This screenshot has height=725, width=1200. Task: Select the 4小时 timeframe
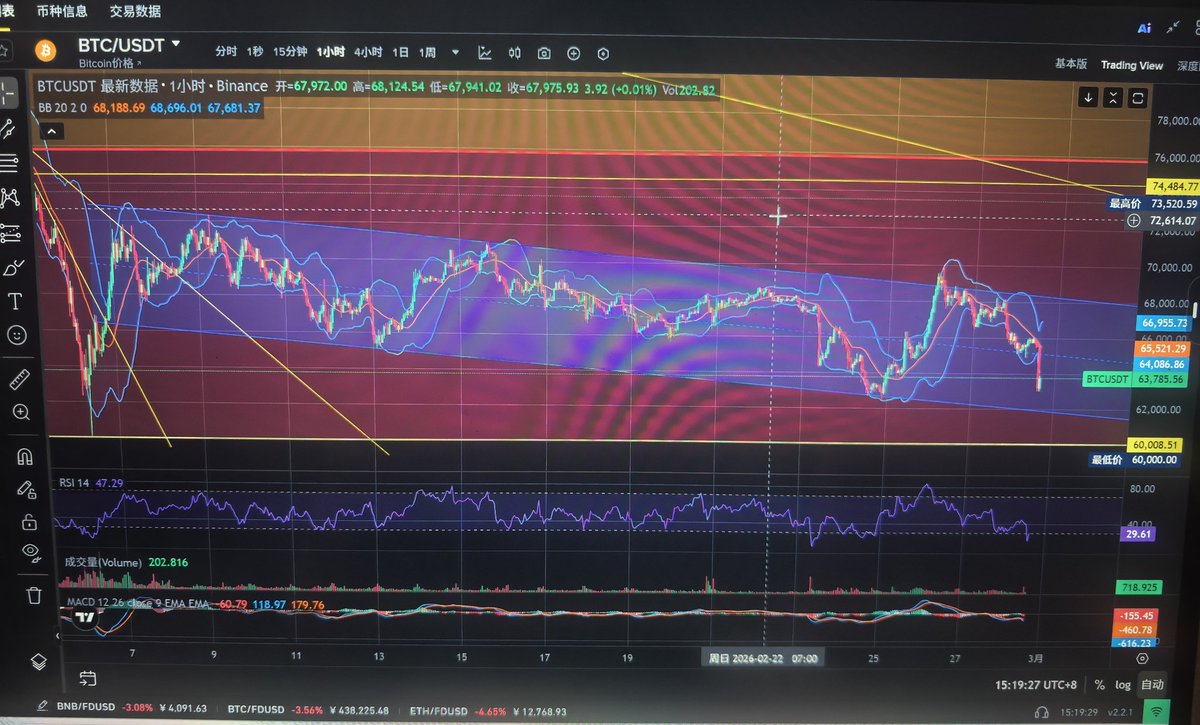pyautogui.click(x=368, y=52)
